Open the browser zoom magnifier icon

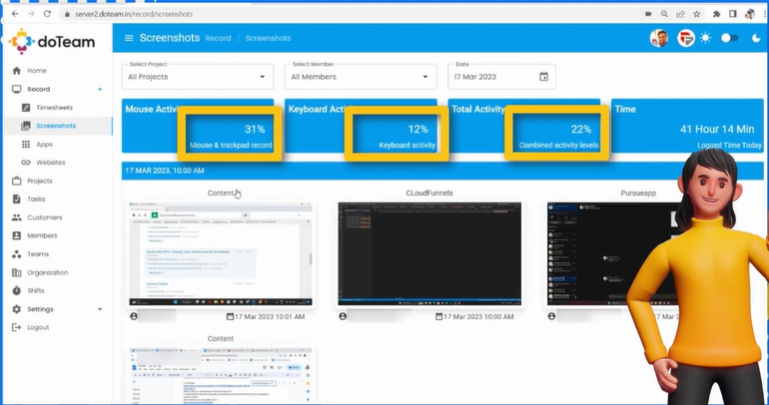(x=664, y=14)
